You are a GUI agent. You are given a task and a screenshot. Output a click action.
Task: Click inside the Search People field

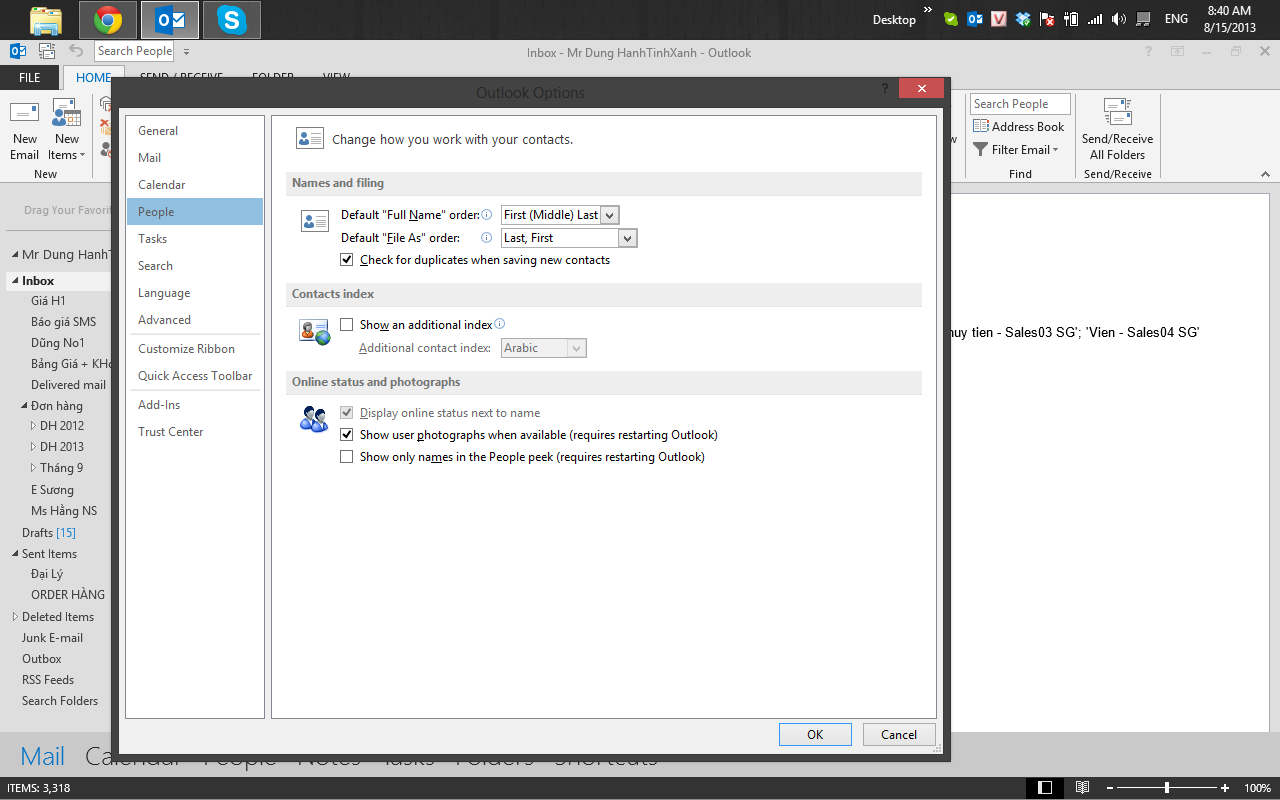click(x=1019, y=103)
